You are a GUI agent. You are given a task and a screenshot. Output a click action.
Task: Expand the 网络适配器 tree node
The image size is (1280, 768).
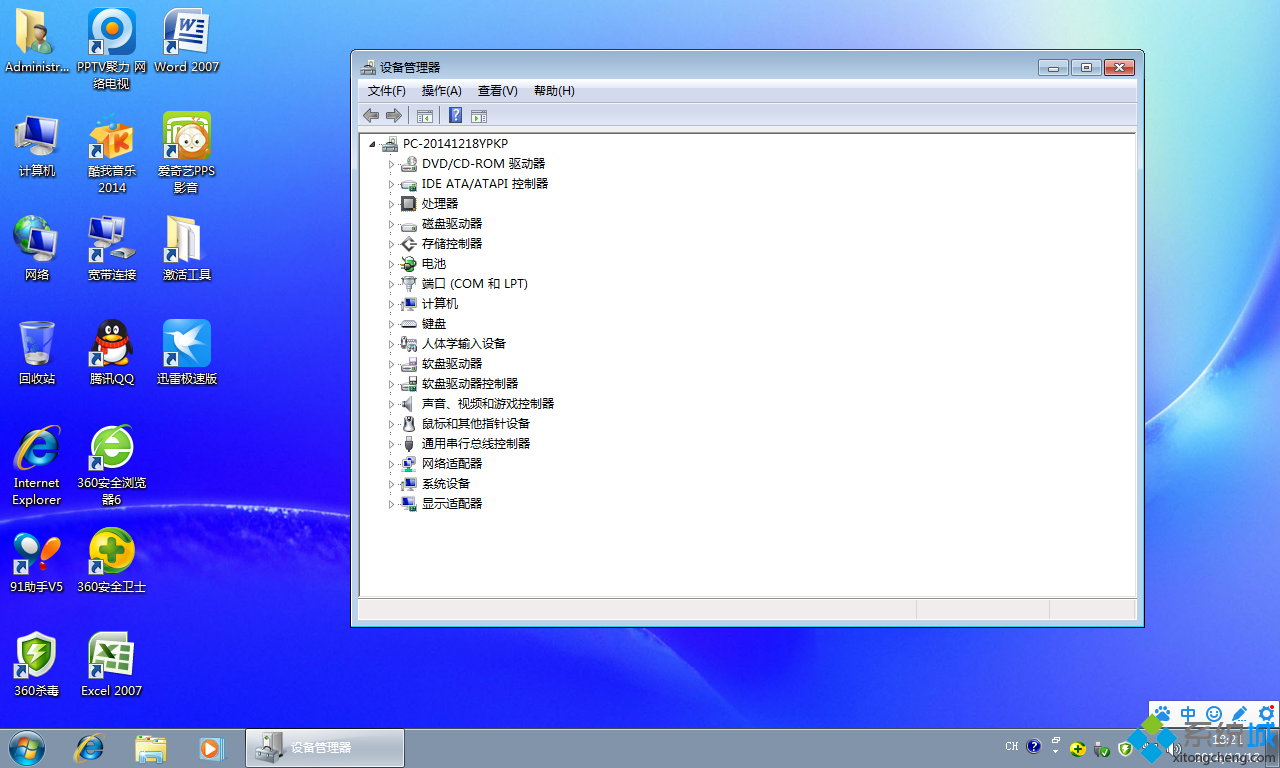[392, 464]
